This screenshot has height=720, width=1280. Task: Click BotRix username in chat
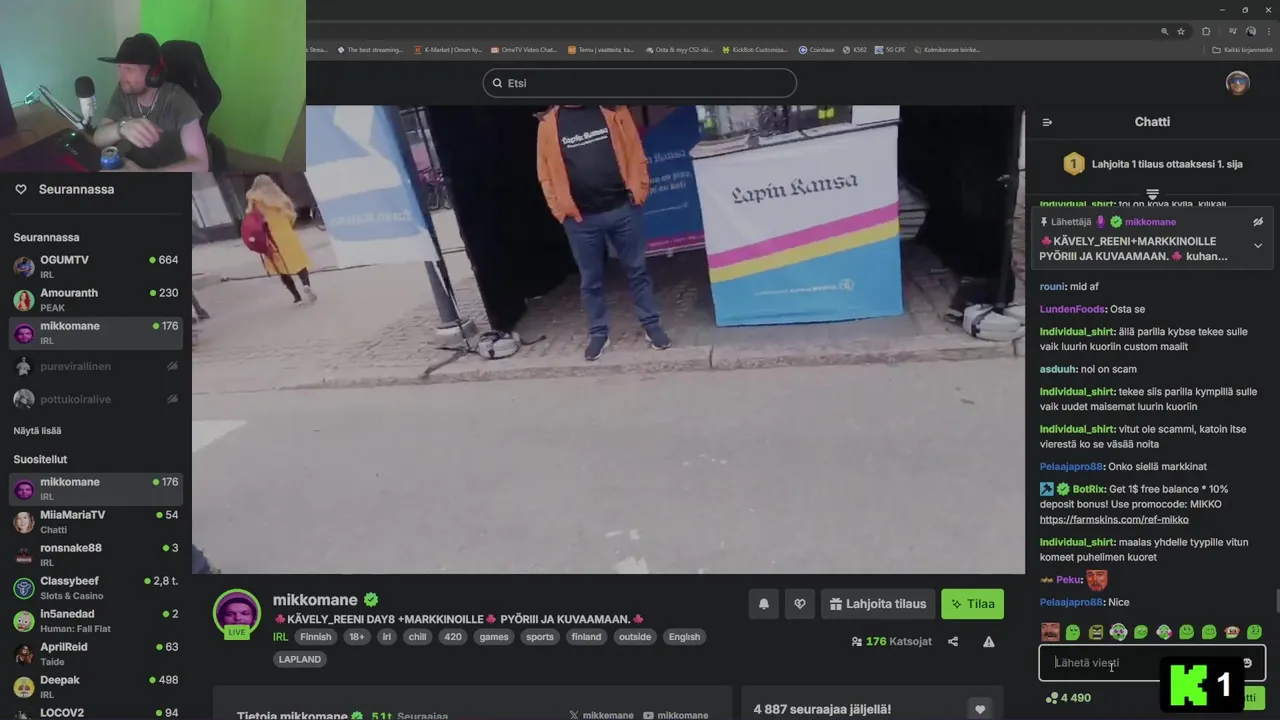coord(1088,490)
